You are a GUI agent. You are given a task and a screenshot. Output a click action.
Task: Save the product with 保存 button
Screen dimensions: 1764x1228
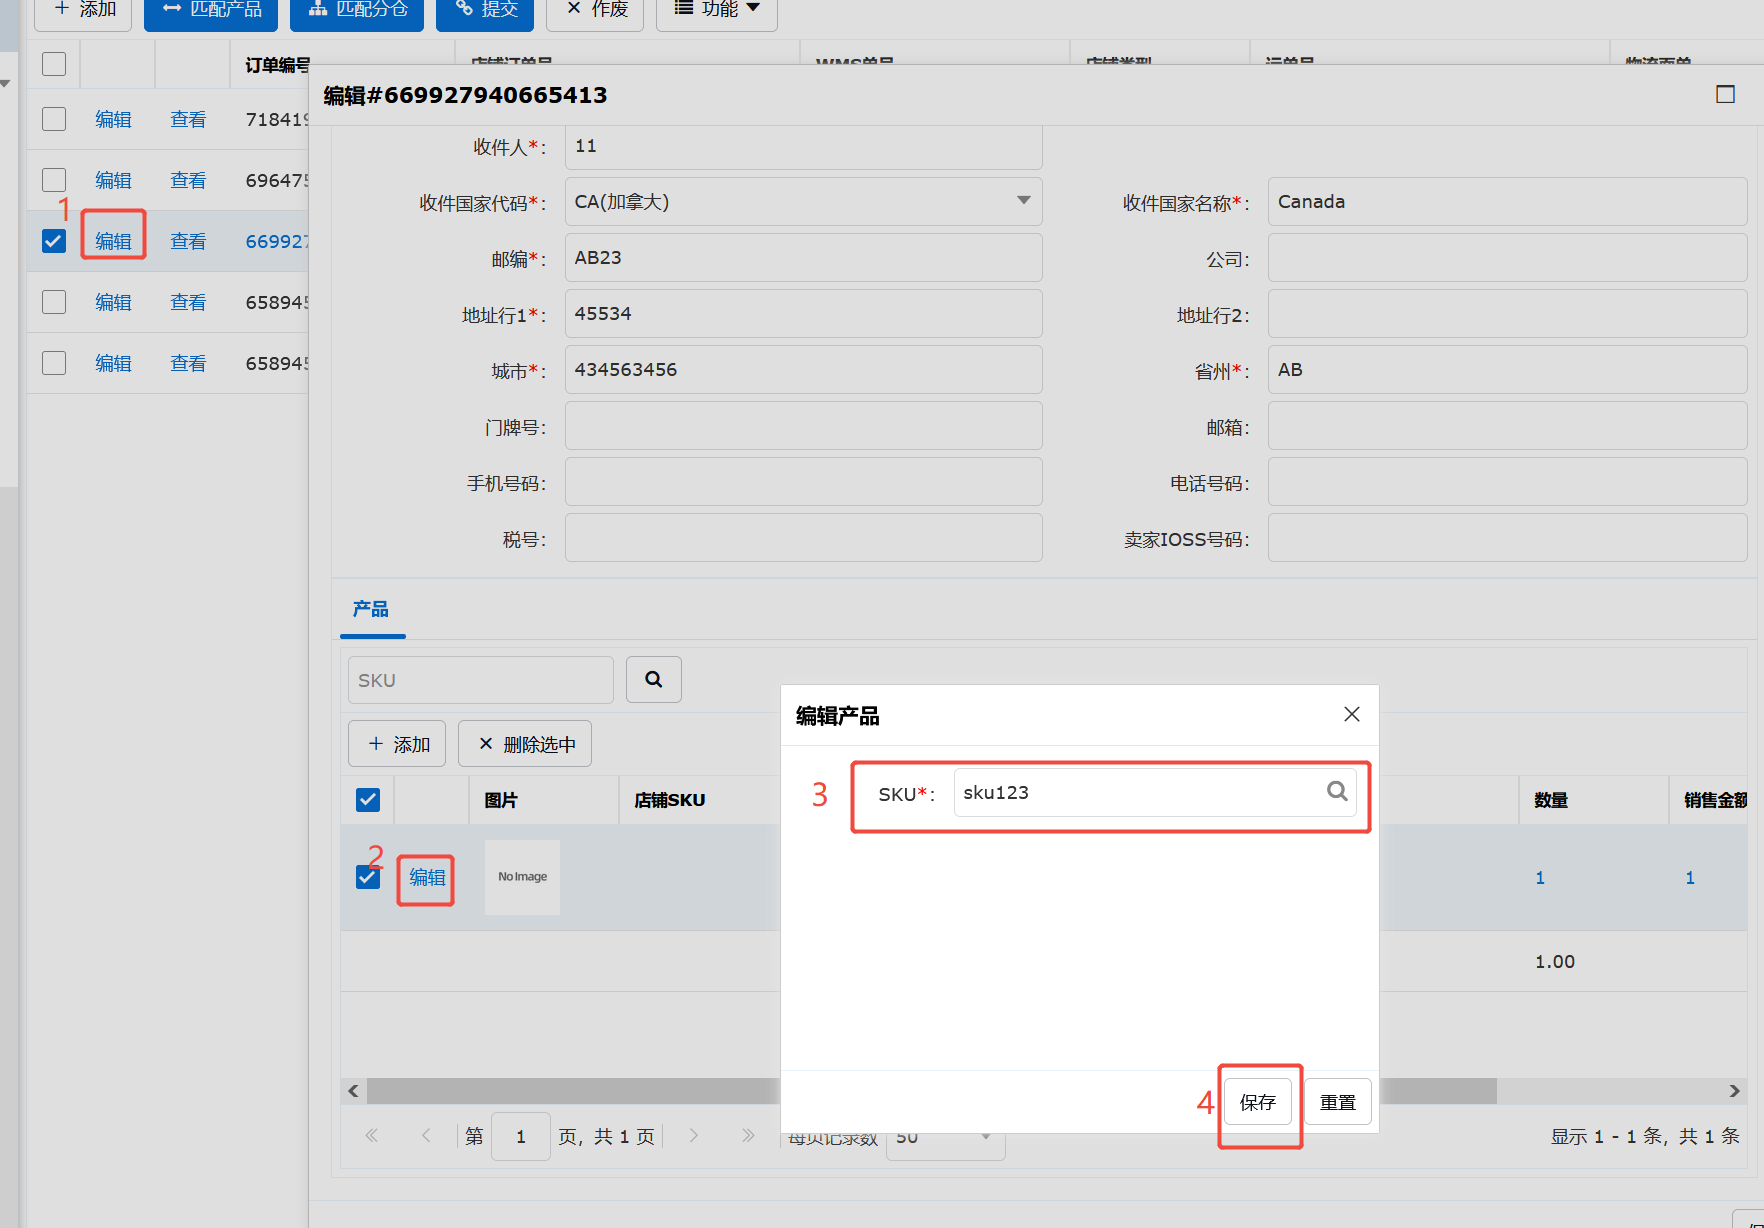1258,1101
